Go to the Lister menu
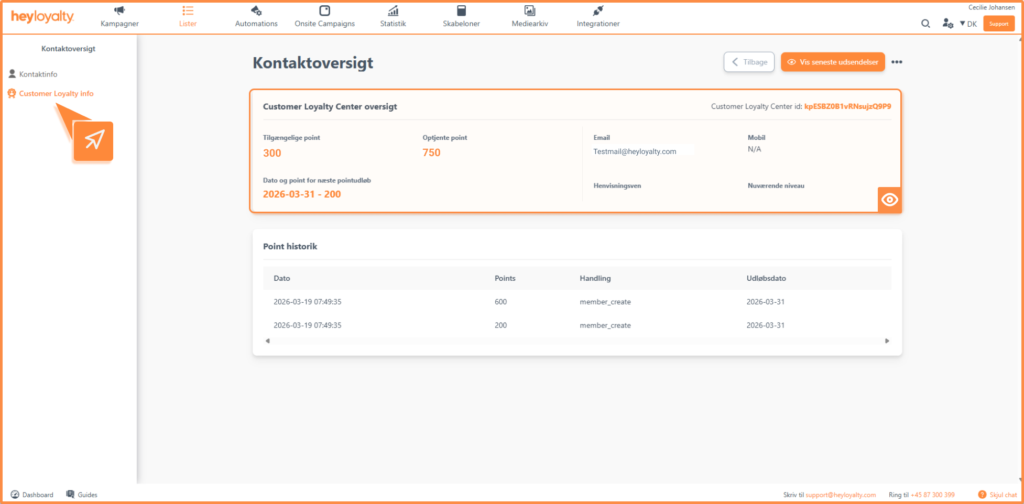1024x504 pixels. coord(188,24)
